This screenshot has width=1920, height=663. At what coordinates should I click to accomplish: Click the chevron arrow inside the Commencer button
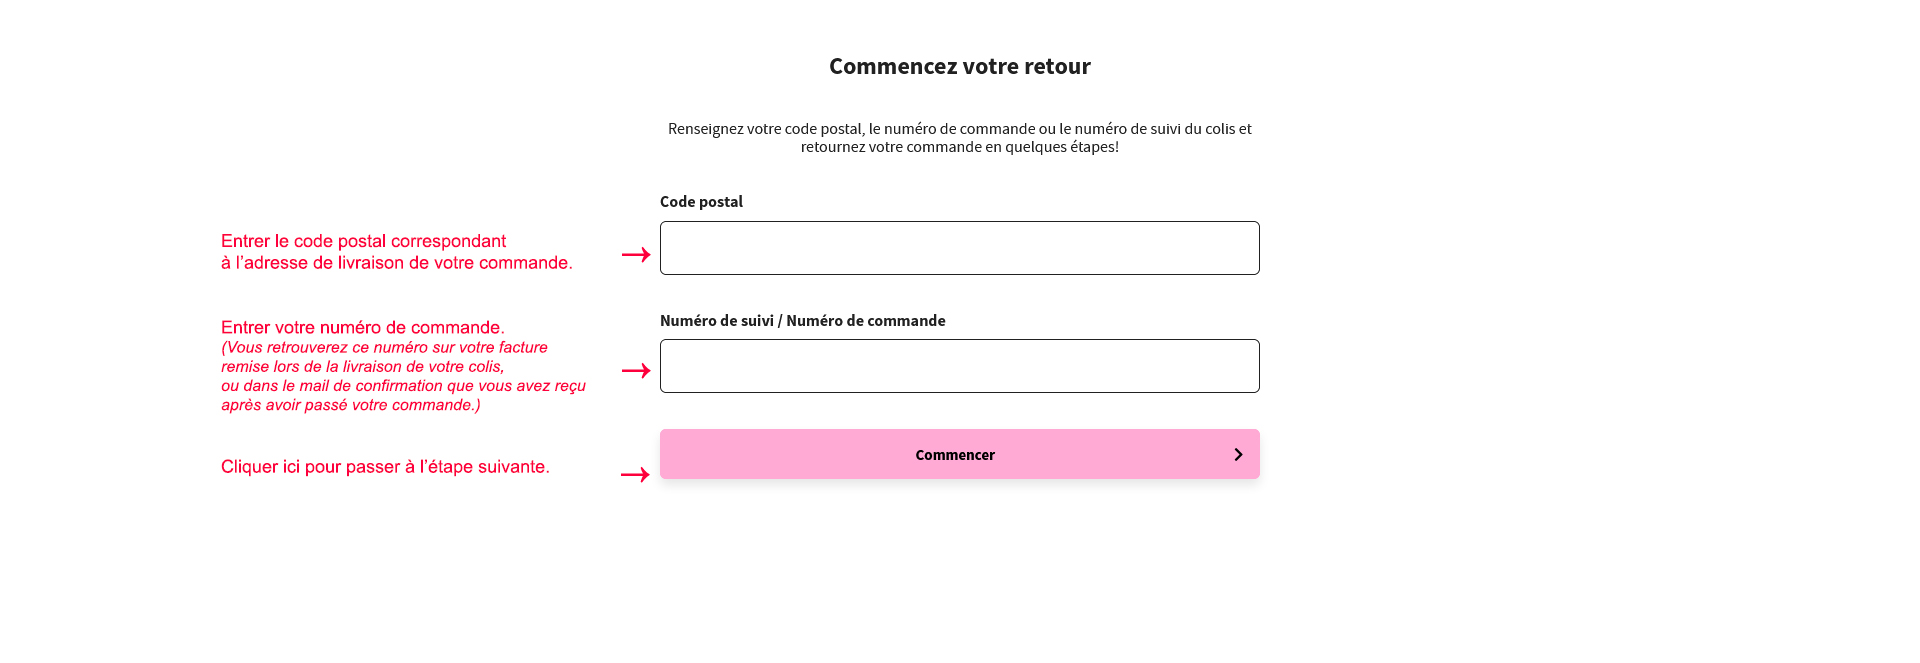tap(1238, 454)
